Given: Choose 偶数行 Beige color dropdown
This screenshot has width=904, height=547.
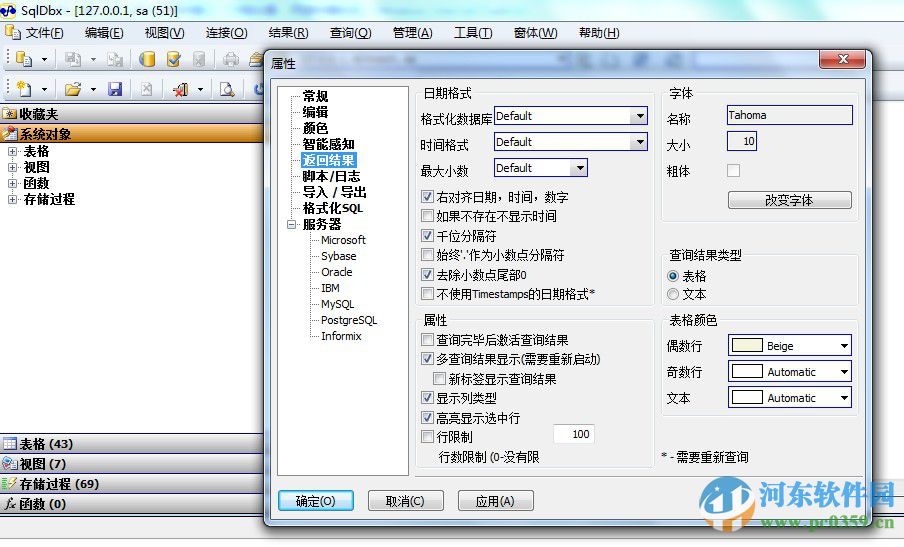Looking at the screenshot, I should click(x=789, y=346).
